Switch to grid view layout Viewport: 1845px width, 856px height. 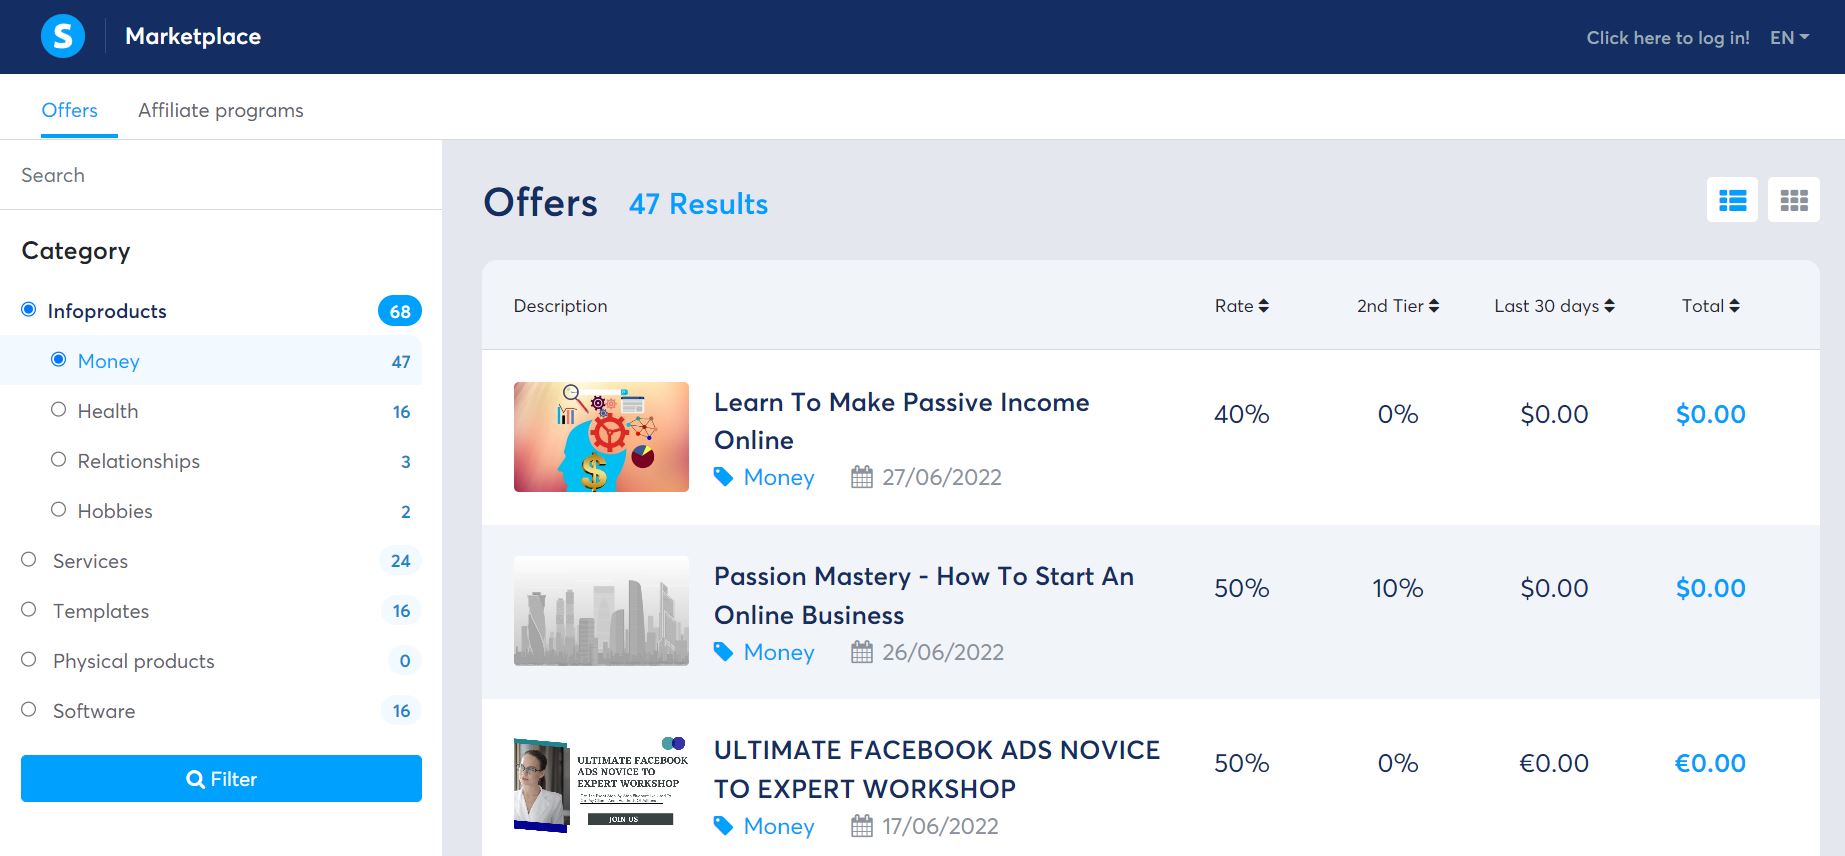coord(1794,200)
